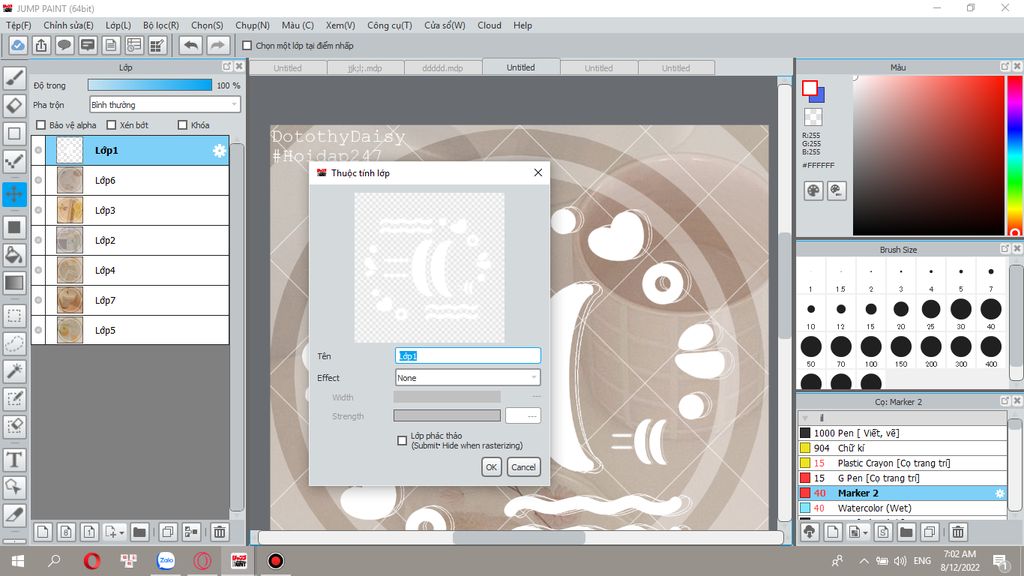Viewport: 1024px width, 576px height.
Task: Enable 'Chọn một lớp tại điểm nhấp' checkbox
Action: [x=247, y=46]
